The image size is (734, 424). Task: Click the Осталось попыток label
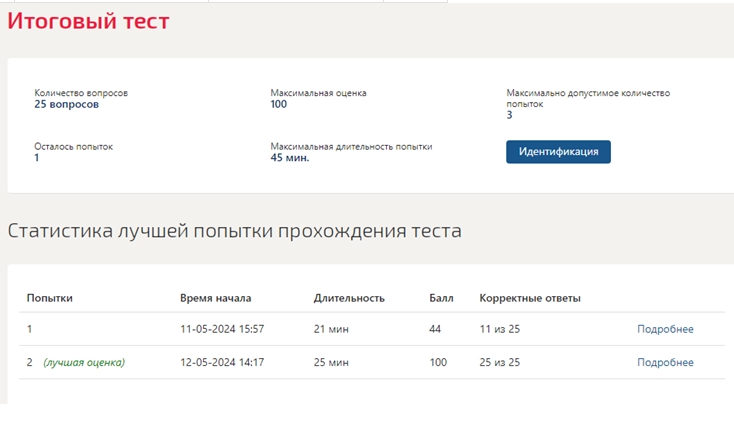pos(73,146)
